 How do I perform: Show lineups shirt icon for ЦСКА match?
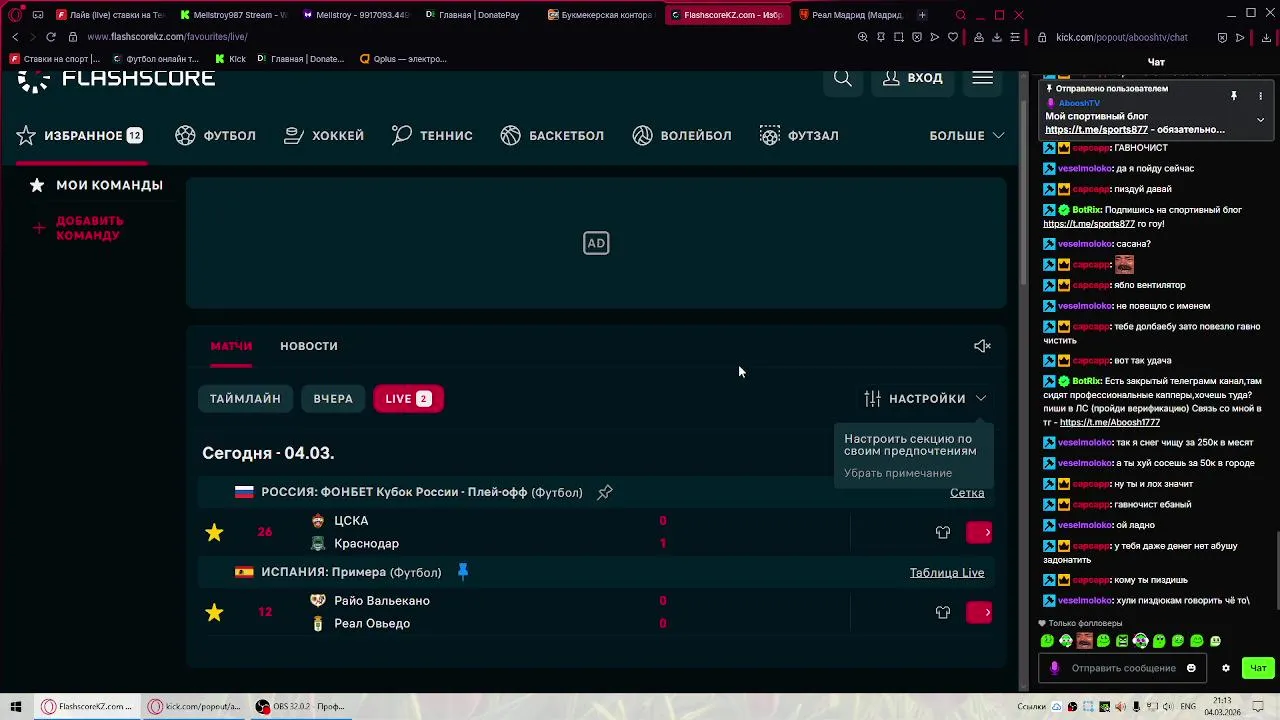[943, 533]
